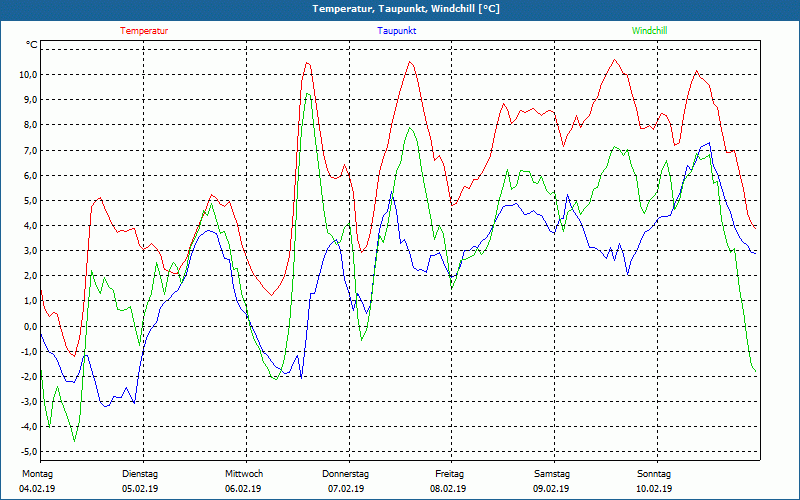Image resolution: width=800 pixels, height=500 pixels.
Task: Click the date 05.02.19
Action: point(140,489)
